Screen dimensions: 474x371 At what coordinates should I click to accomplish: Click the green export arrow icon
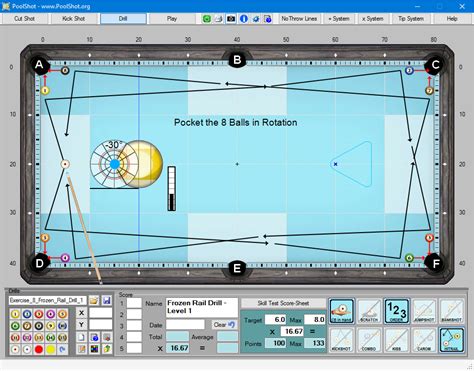[107, 349]
